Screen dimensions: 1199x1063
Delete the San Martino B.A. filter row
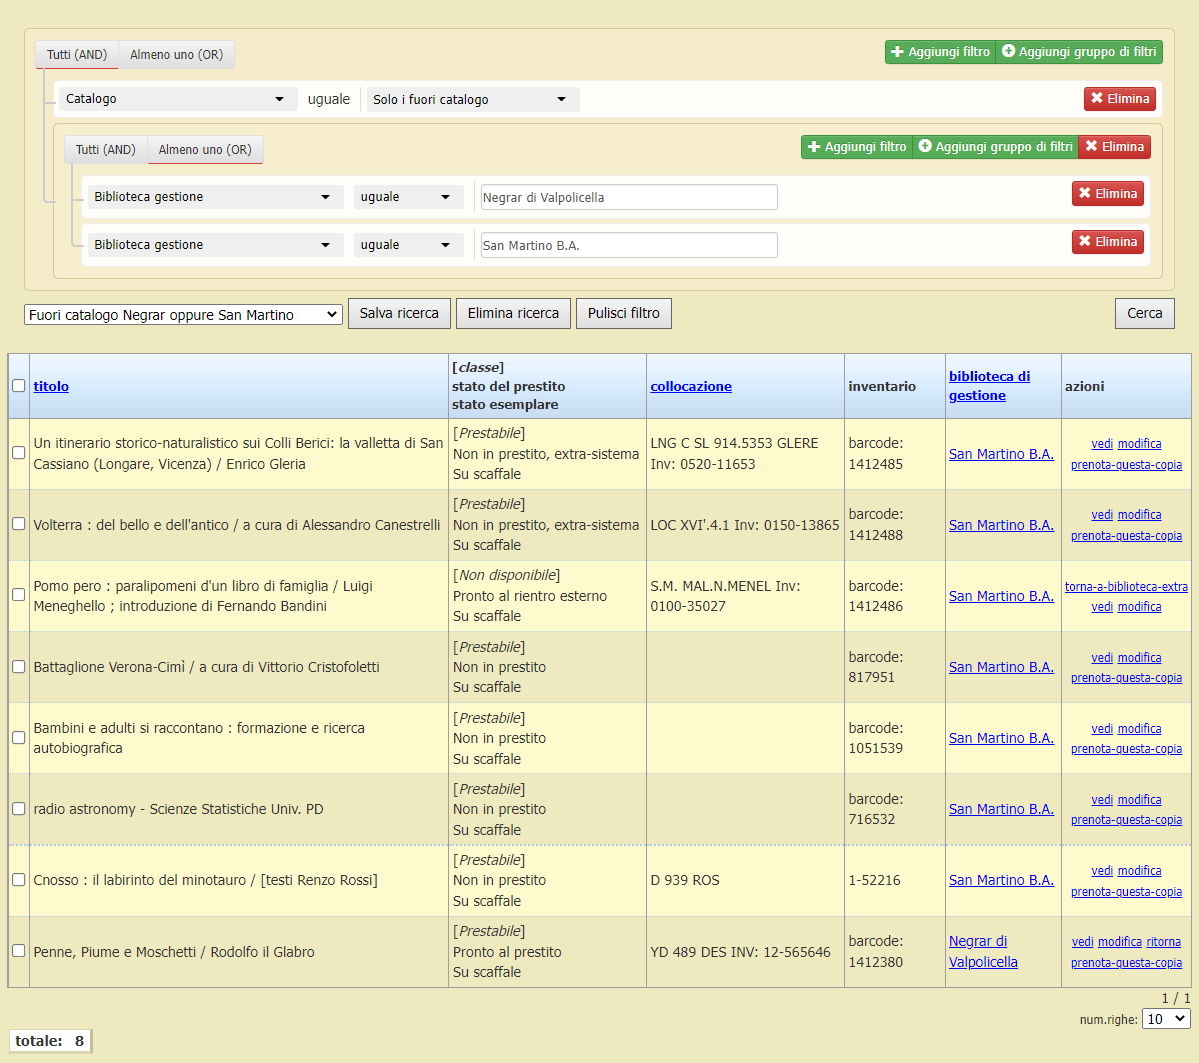pyautogui.click(x=1107, y=242)
